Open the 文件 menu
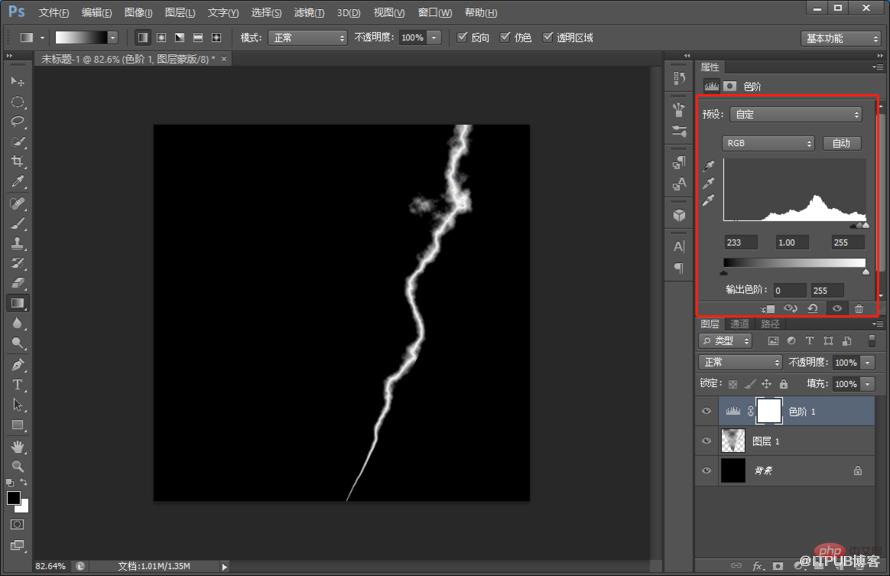This screenshot has height=576, width=890. (x=53, y=12)
